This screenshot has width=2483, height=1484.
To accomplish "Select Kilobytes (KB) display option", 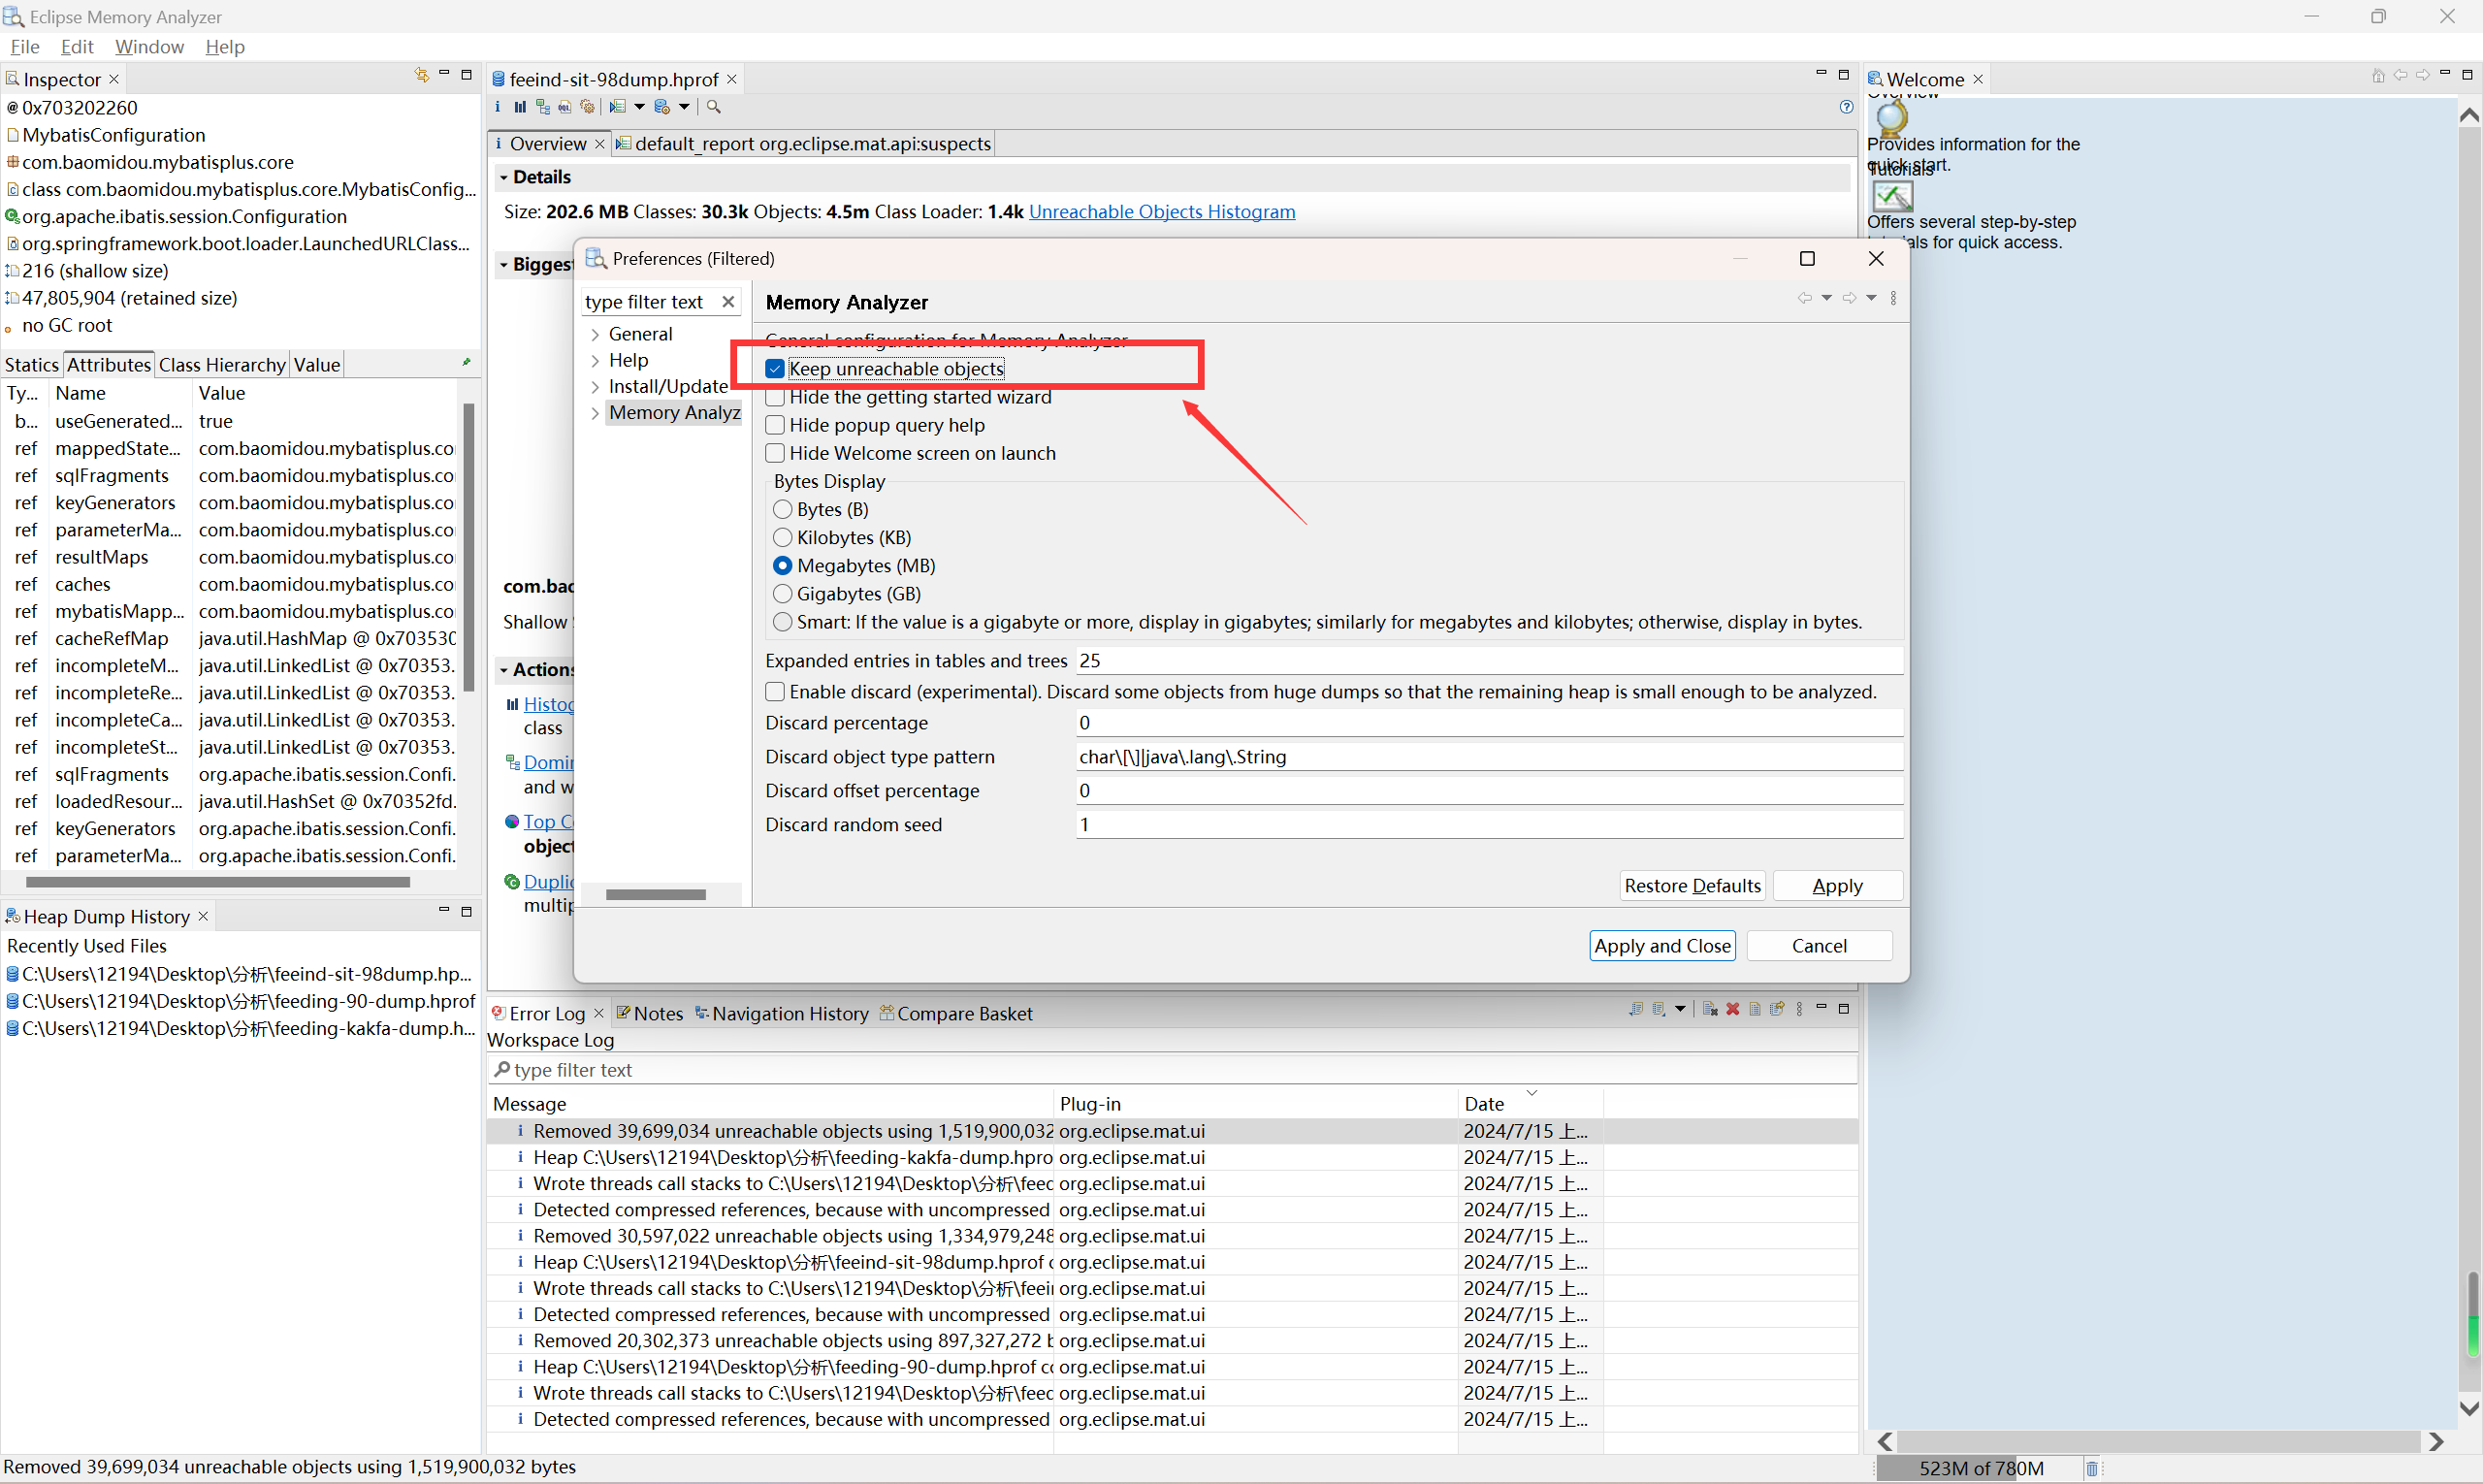I will 783,538.
